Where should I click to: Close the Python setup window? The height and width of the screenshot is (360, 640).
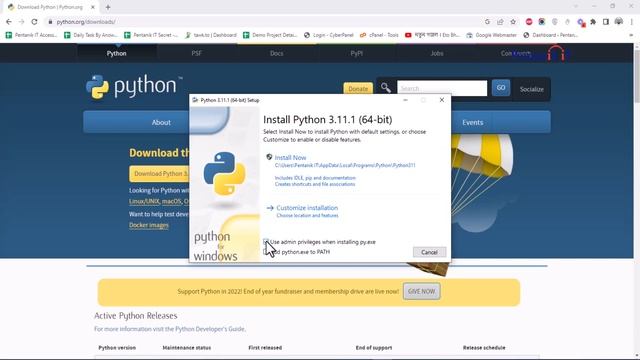click(x=442, y=100)
